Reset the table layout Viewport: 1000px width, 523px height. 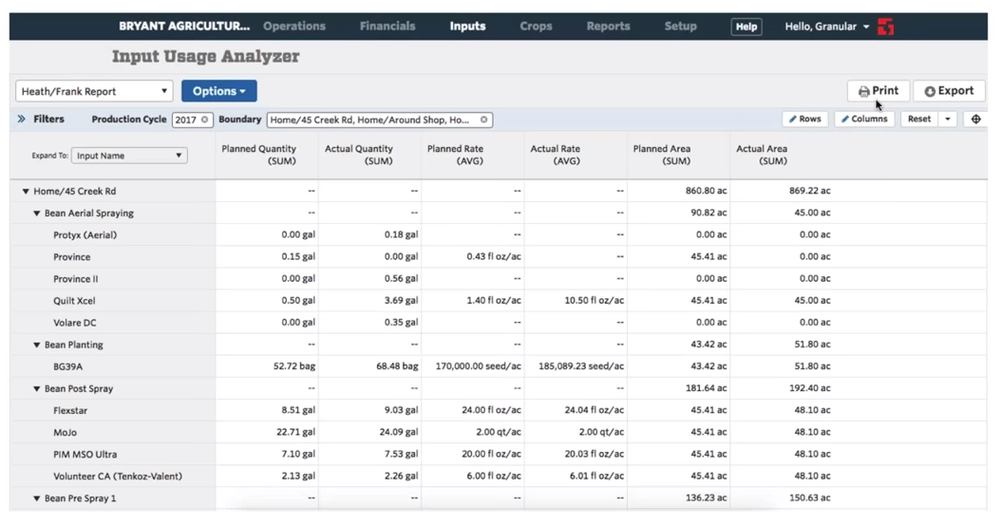[919, 119]
